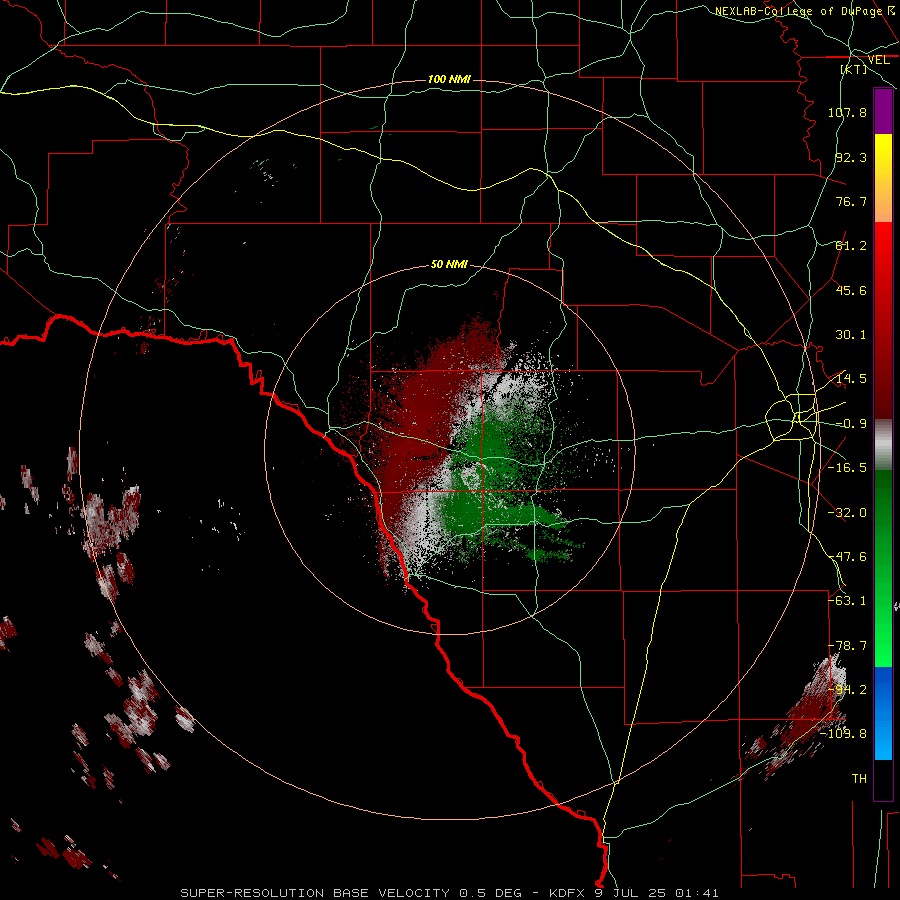This screenshot has height=900, width=900.
Task: Click the 45.6 velocity scale value
Action: click(851, 290)
